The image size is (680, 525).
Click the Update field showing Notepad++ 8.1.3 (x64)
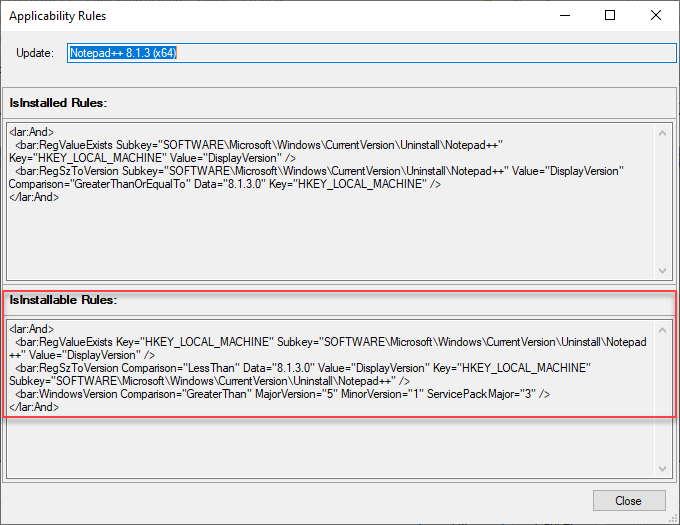372,53
